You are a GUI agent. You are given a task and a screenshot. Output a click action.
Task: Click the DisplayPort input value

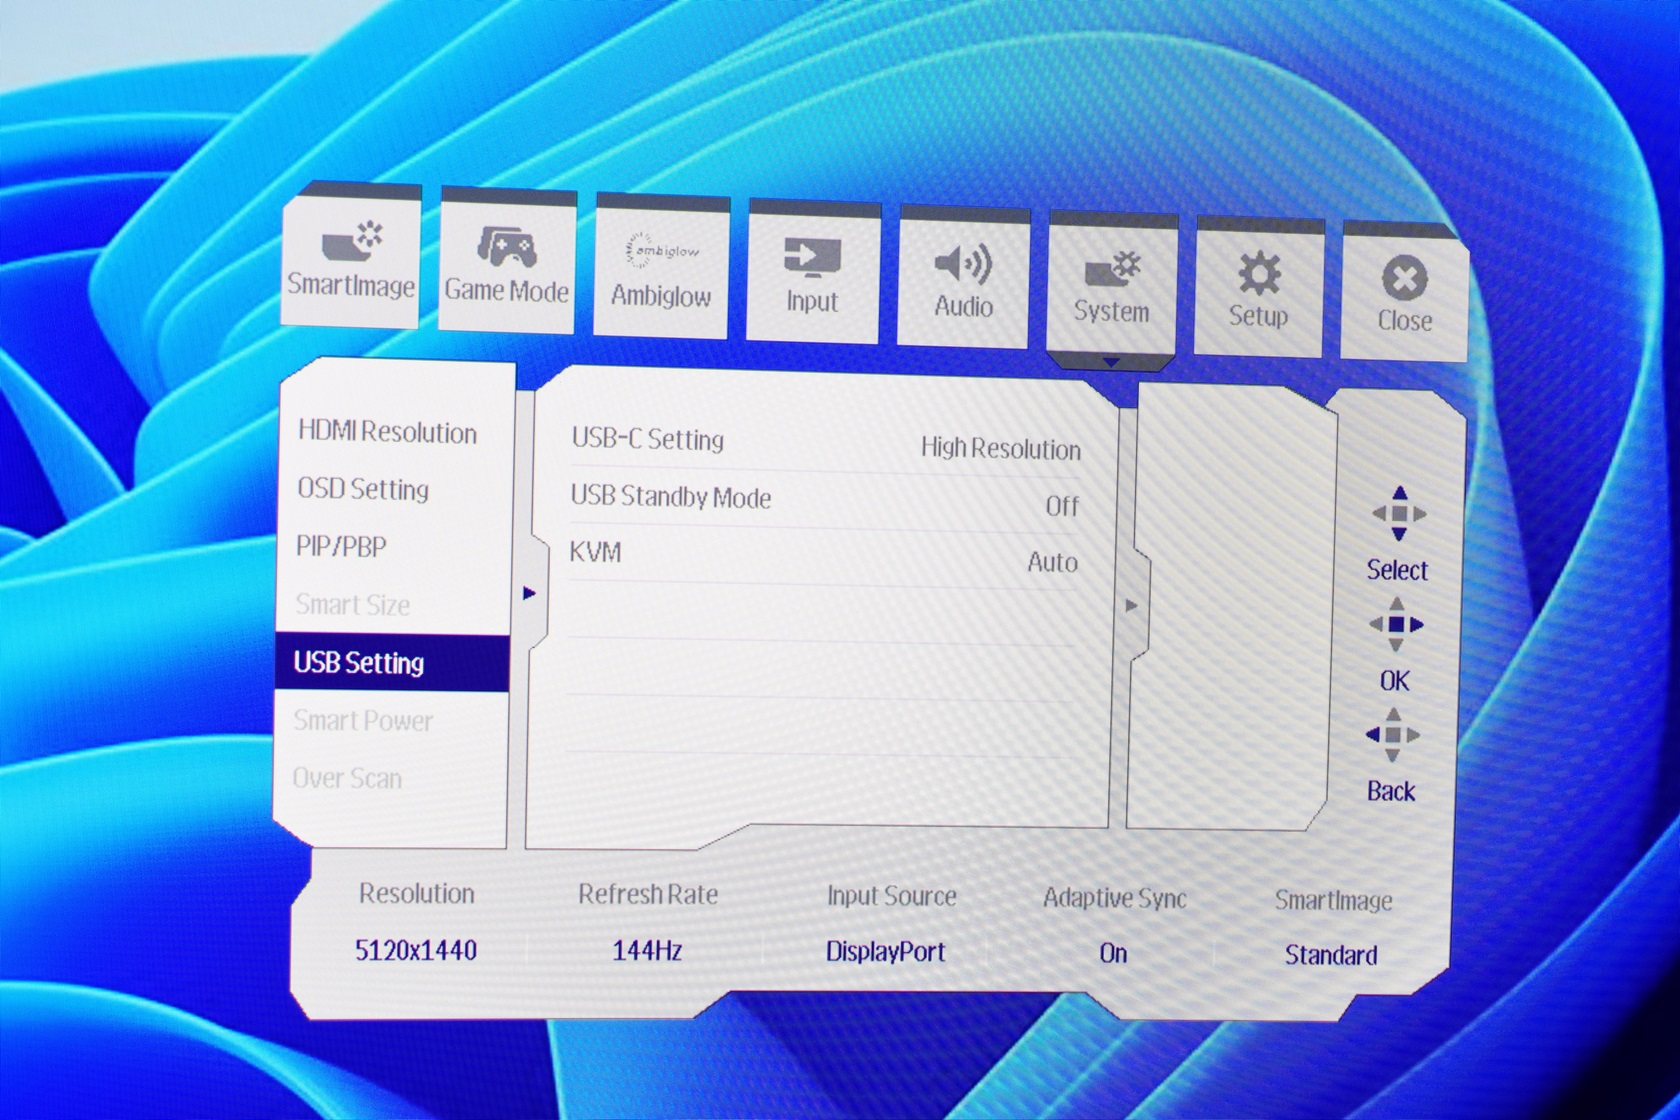tap(886, 951)
